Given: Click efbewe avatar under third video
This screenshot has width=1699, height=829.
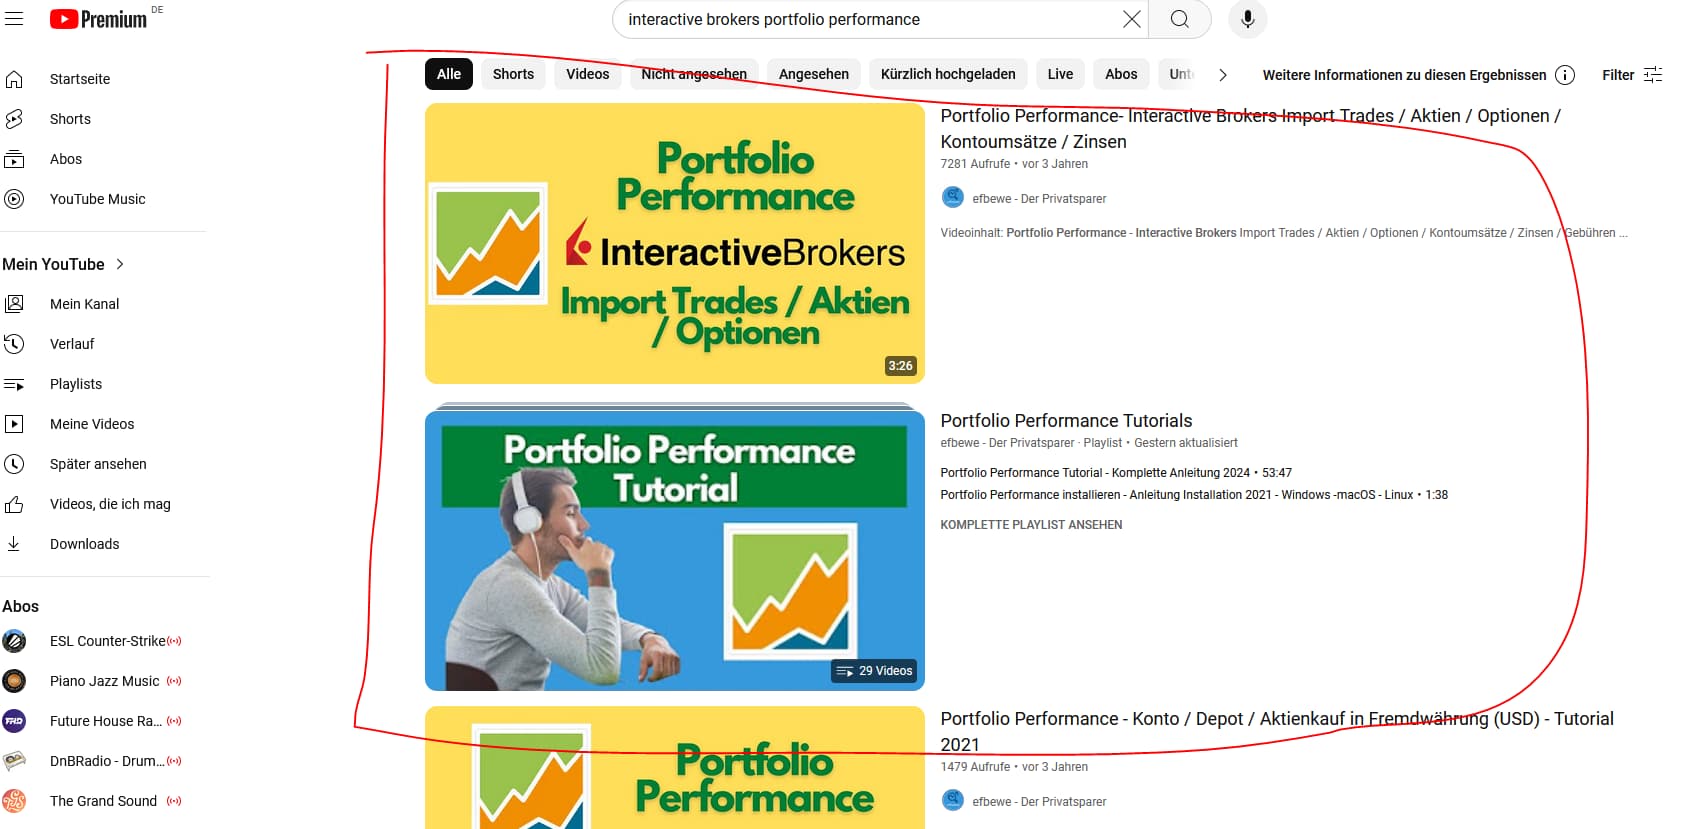Looking at the screenshot, I should click(953, 800).
